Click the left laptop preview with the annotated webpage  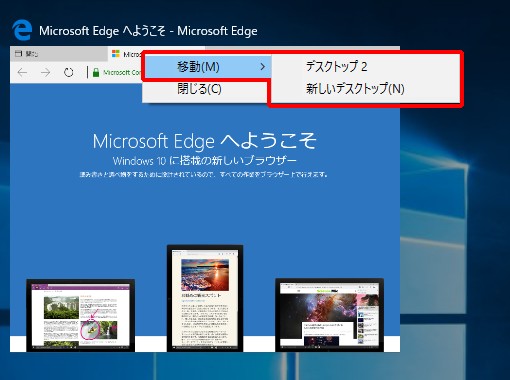tap(81, 315)
